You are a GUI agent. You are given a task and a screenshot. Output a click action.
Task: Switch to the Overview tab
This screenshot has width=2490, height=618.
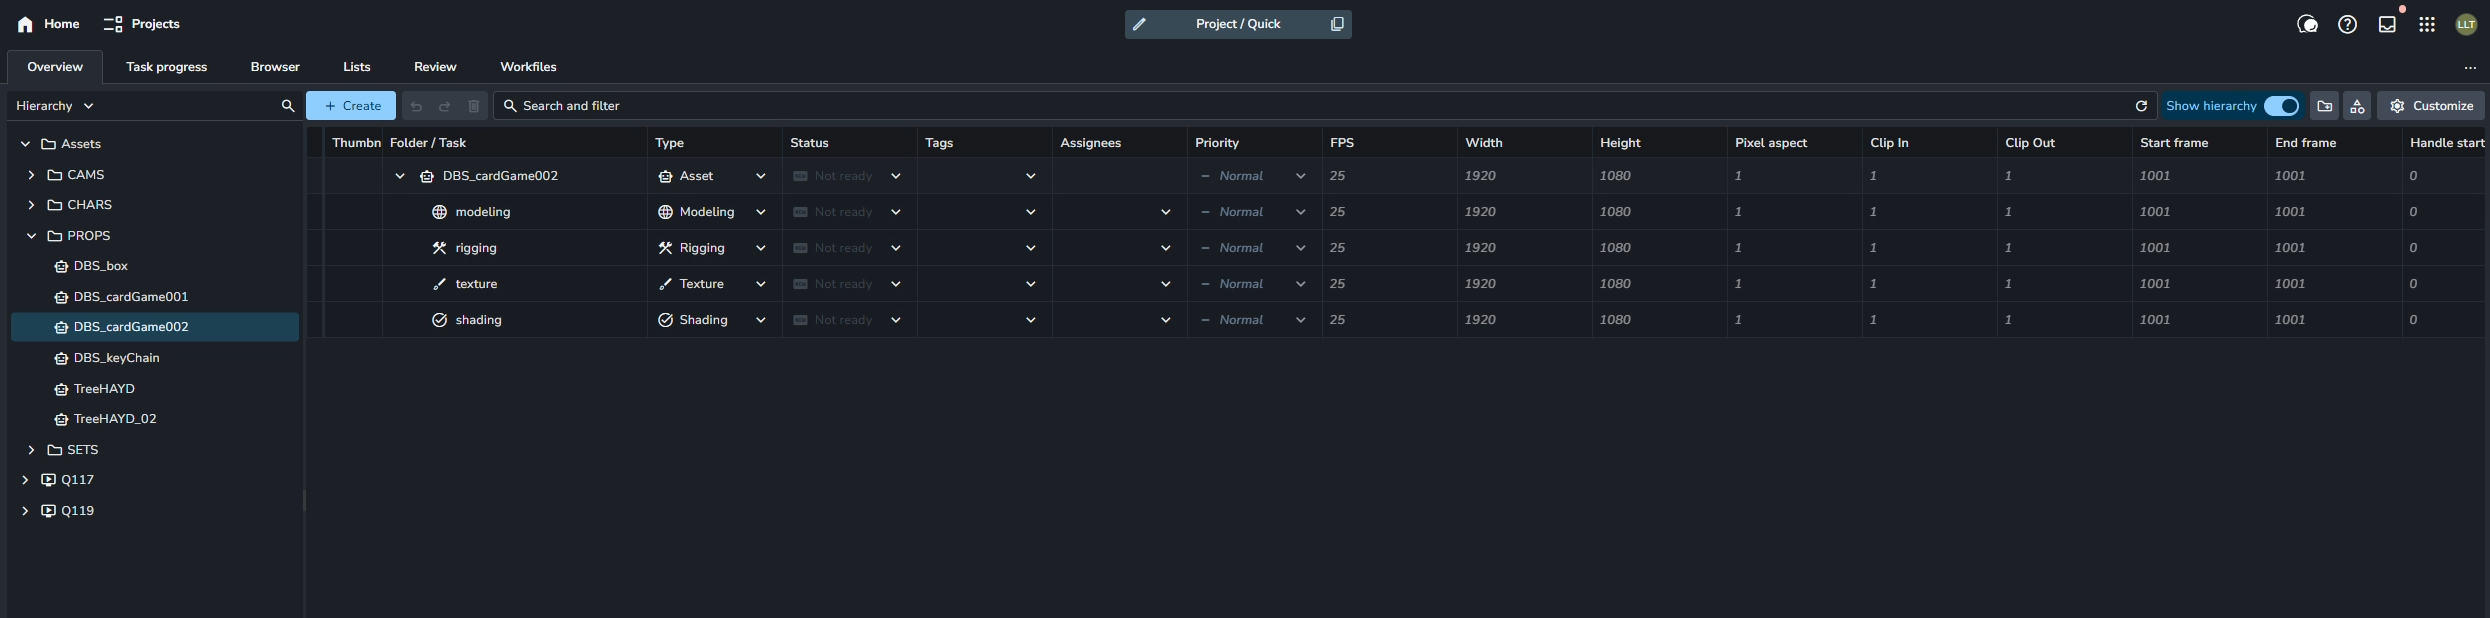click(x=55, y=67)
